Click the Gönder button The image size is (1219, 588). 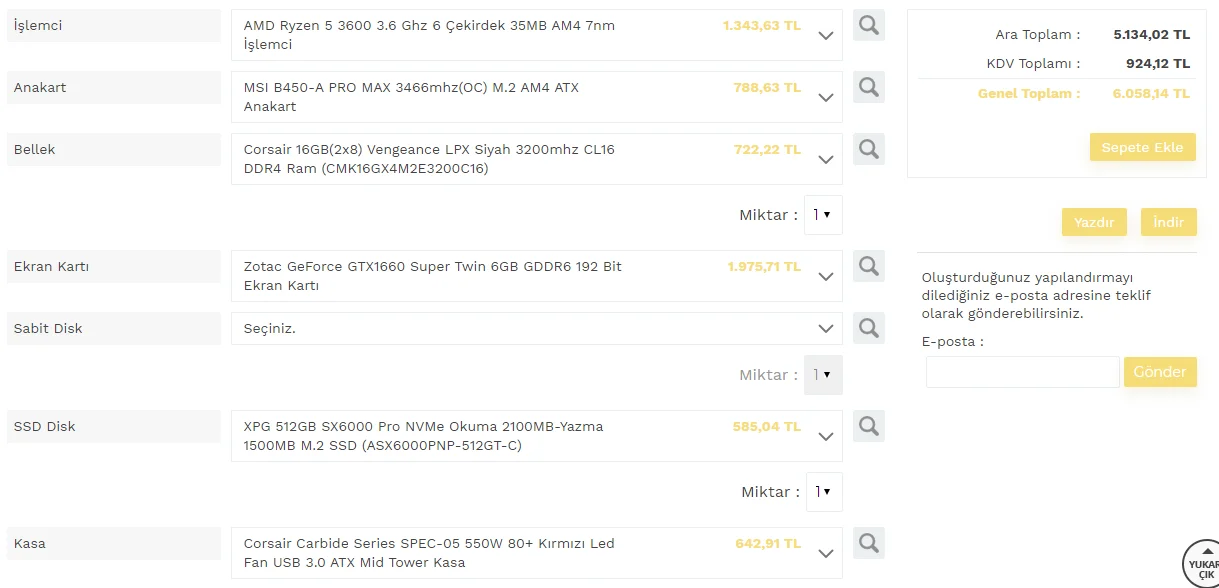1160,372
